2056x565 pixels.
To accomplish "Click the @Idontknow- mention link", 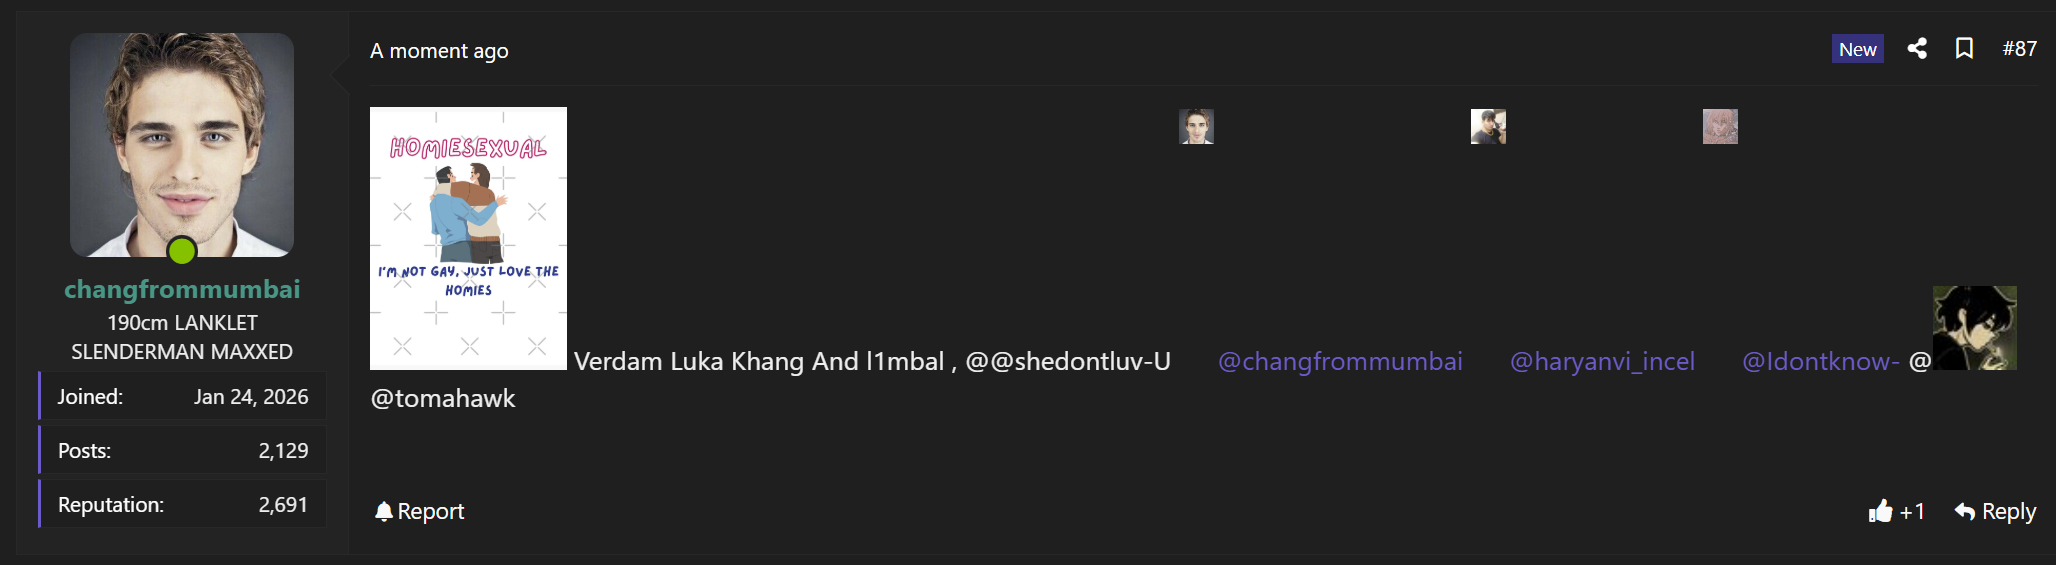I will point(1820,361).
